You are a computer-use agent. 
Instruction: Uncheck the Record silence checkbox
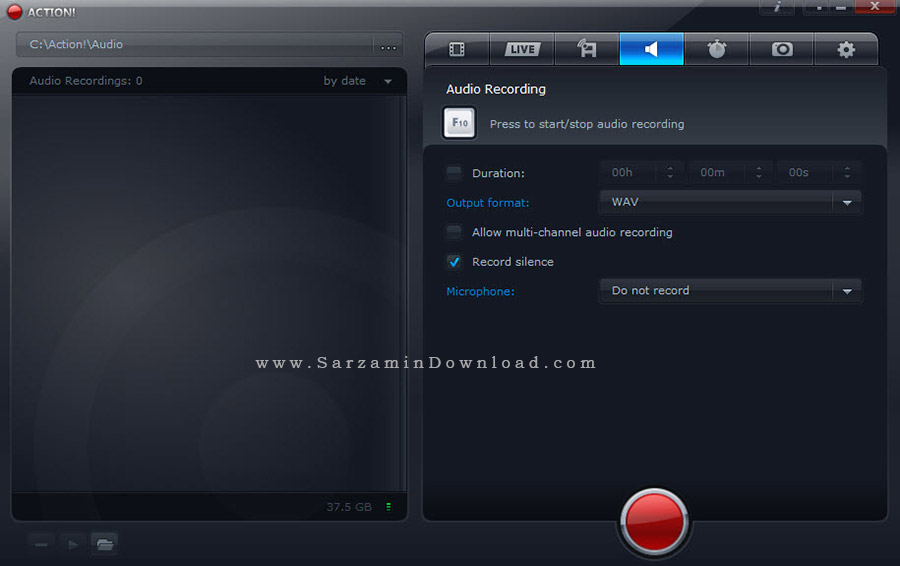[454, 262]
